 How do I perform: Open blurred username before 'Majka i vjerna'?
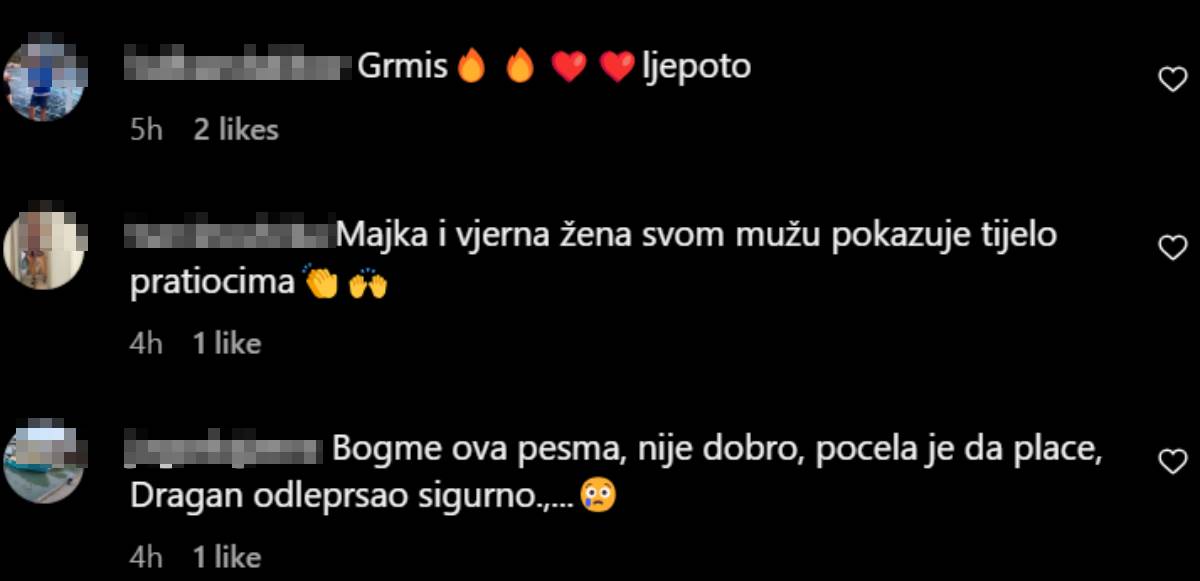(x=231, y=236)
